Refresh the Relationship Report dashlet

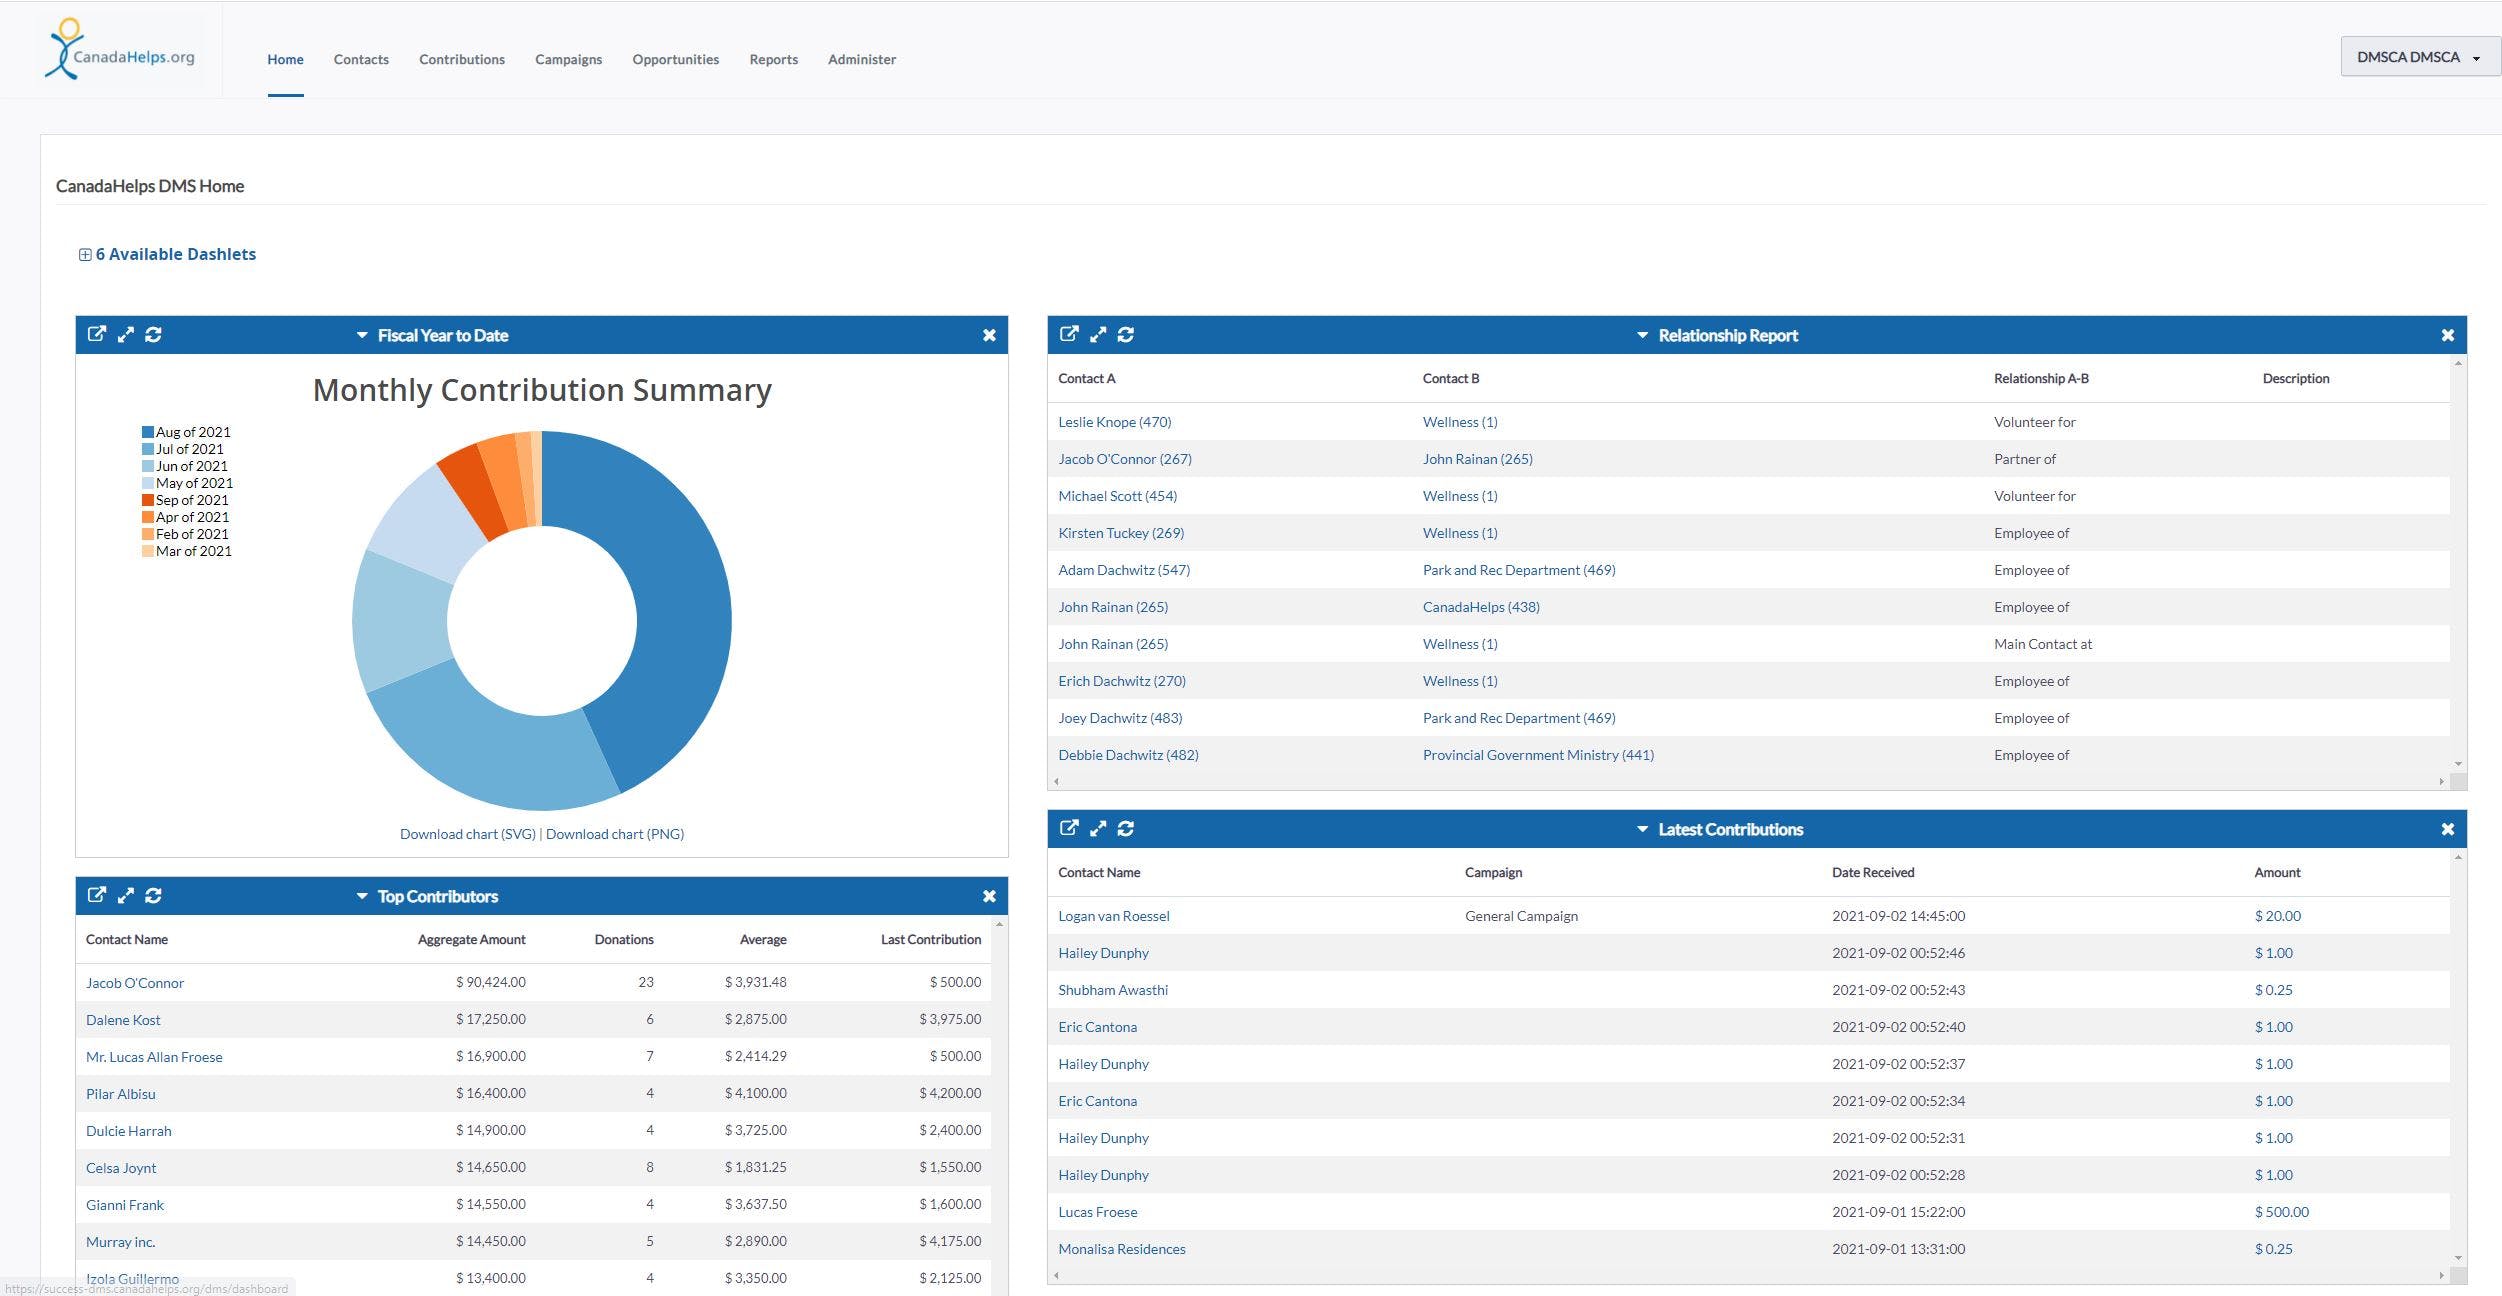point(1125,334)
